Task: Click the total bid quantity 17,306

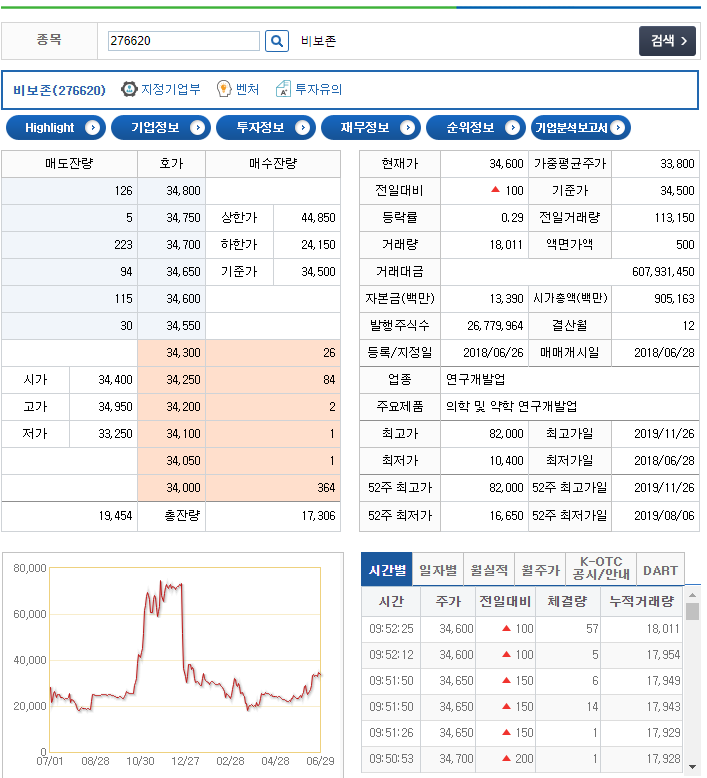Action: [x=319, y=516]
